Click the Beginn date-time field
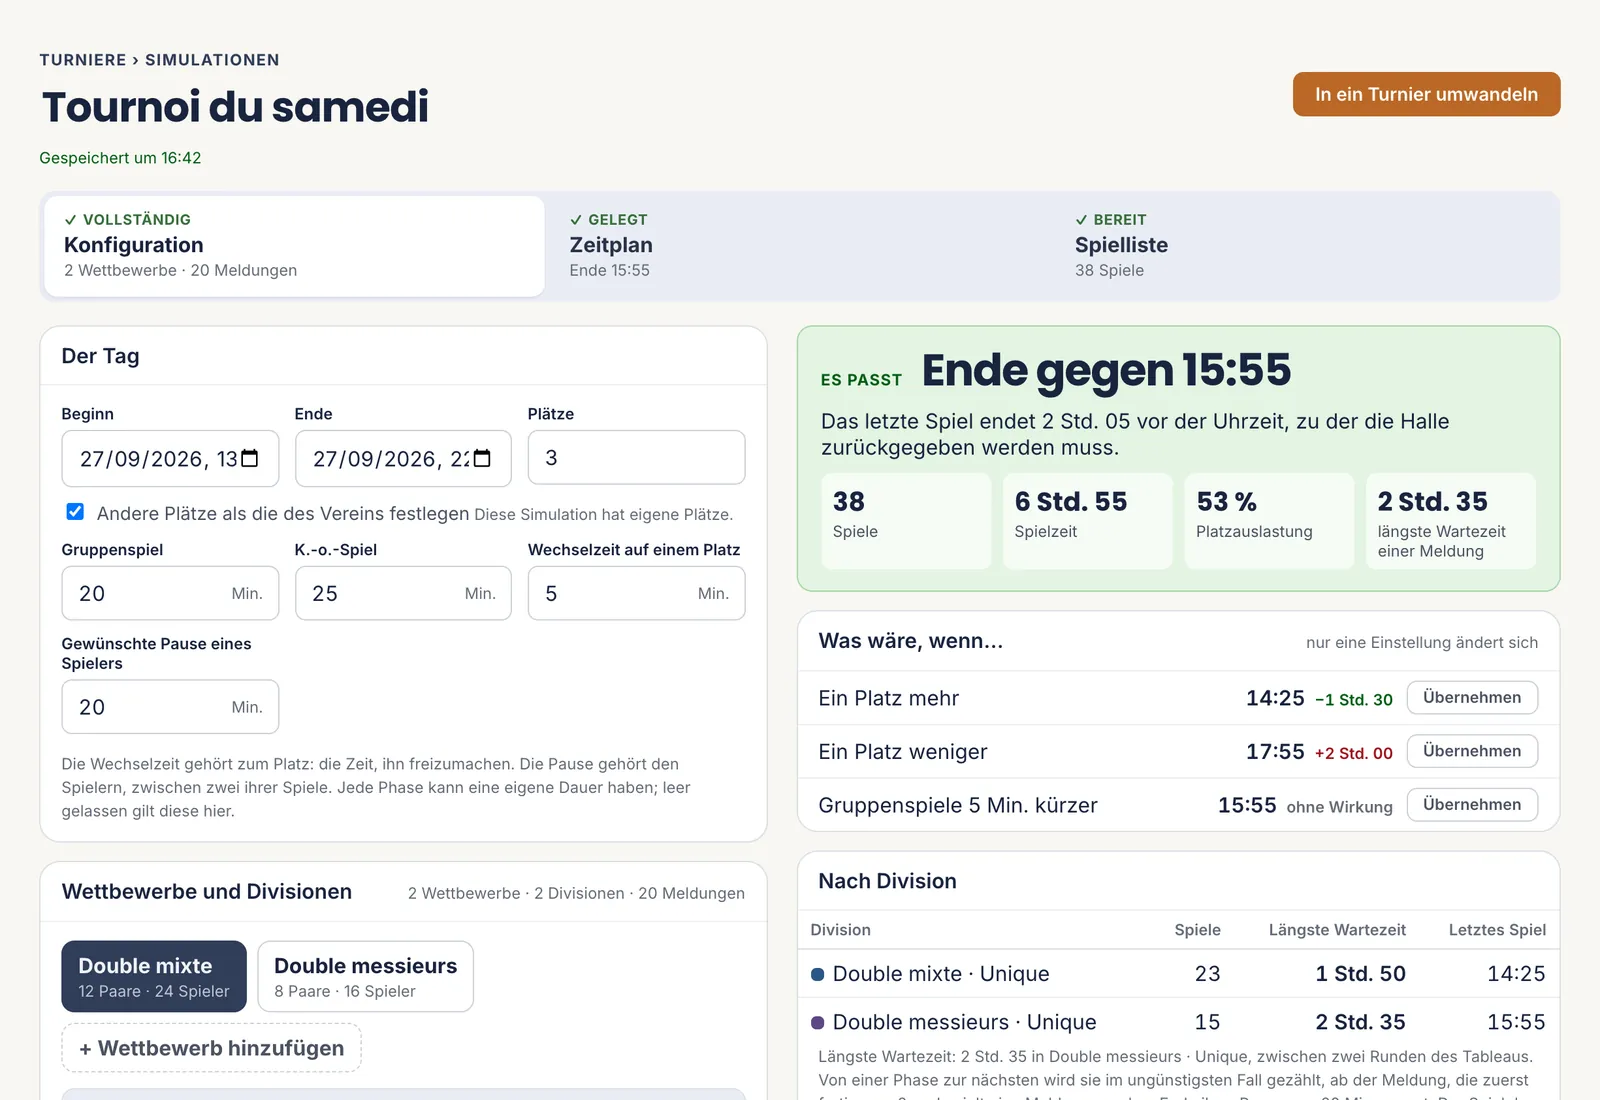This screenshot has height=1100, width=1600. point(170,458)
